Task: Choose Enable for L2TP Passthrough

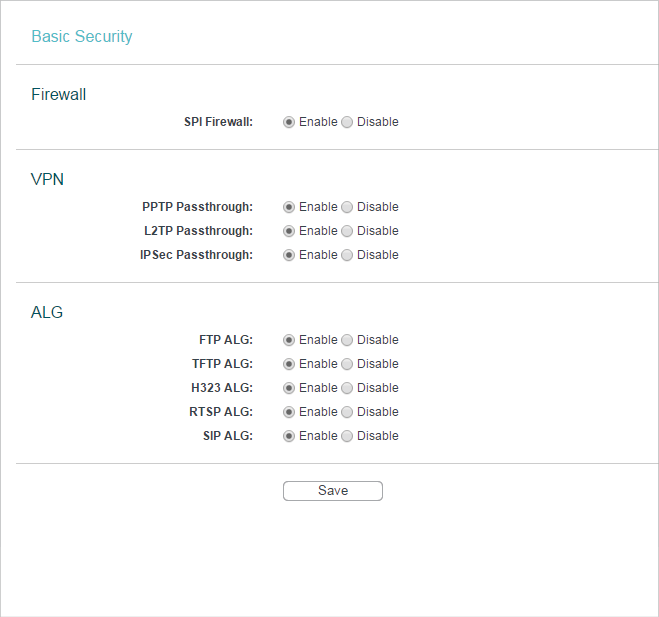Action: [289, 231]
